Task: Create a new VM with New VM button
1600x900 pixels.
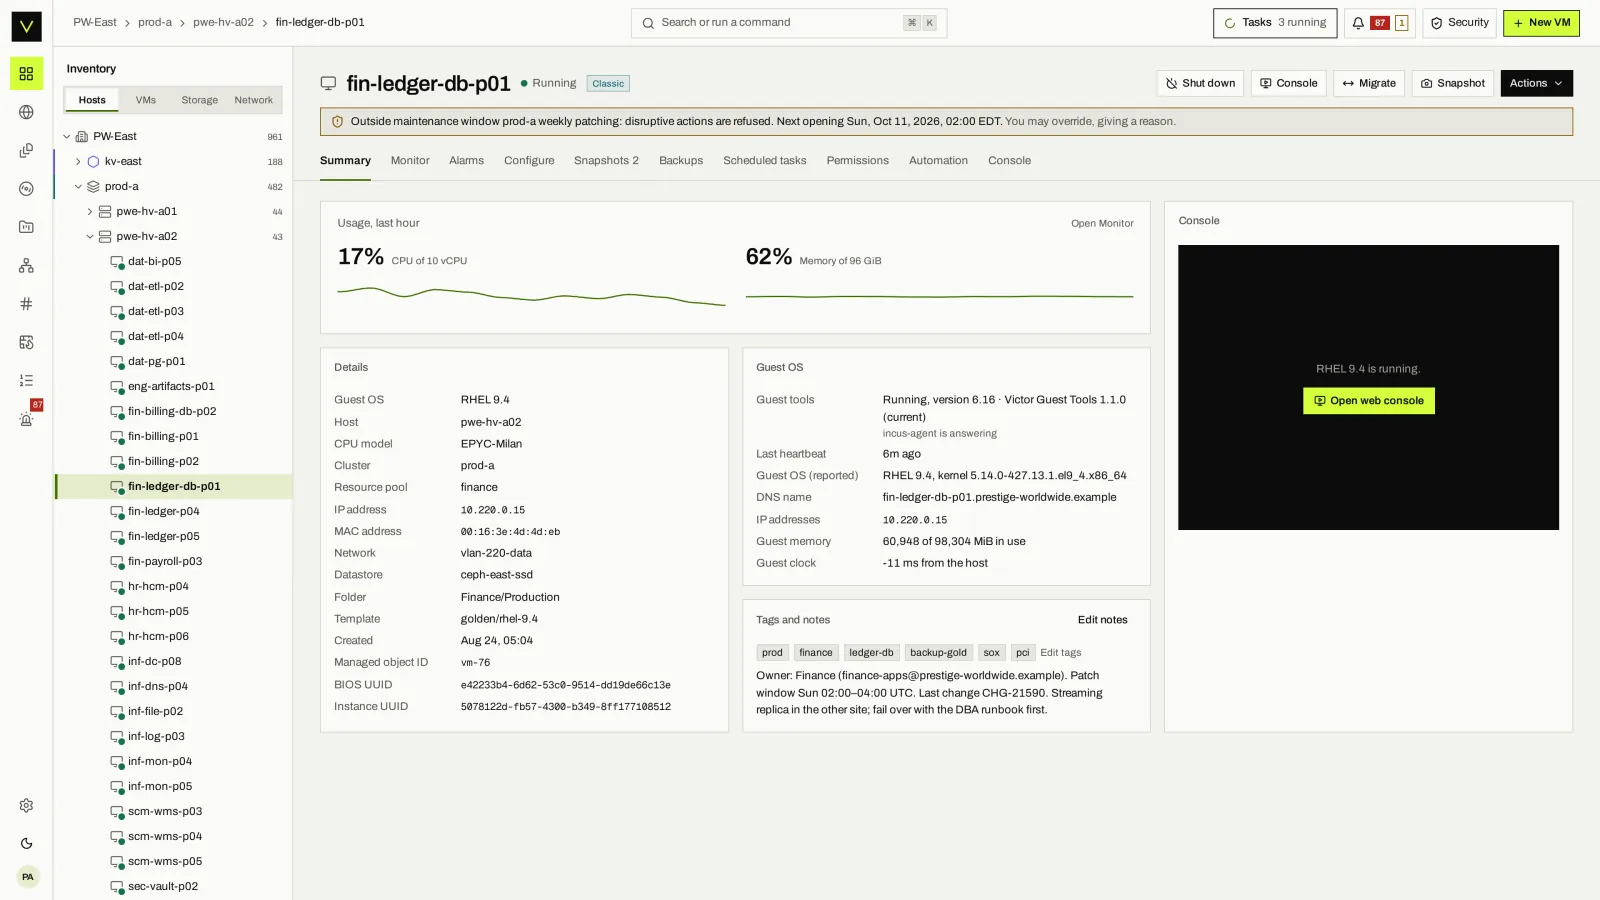Action: pos(1541,23)
